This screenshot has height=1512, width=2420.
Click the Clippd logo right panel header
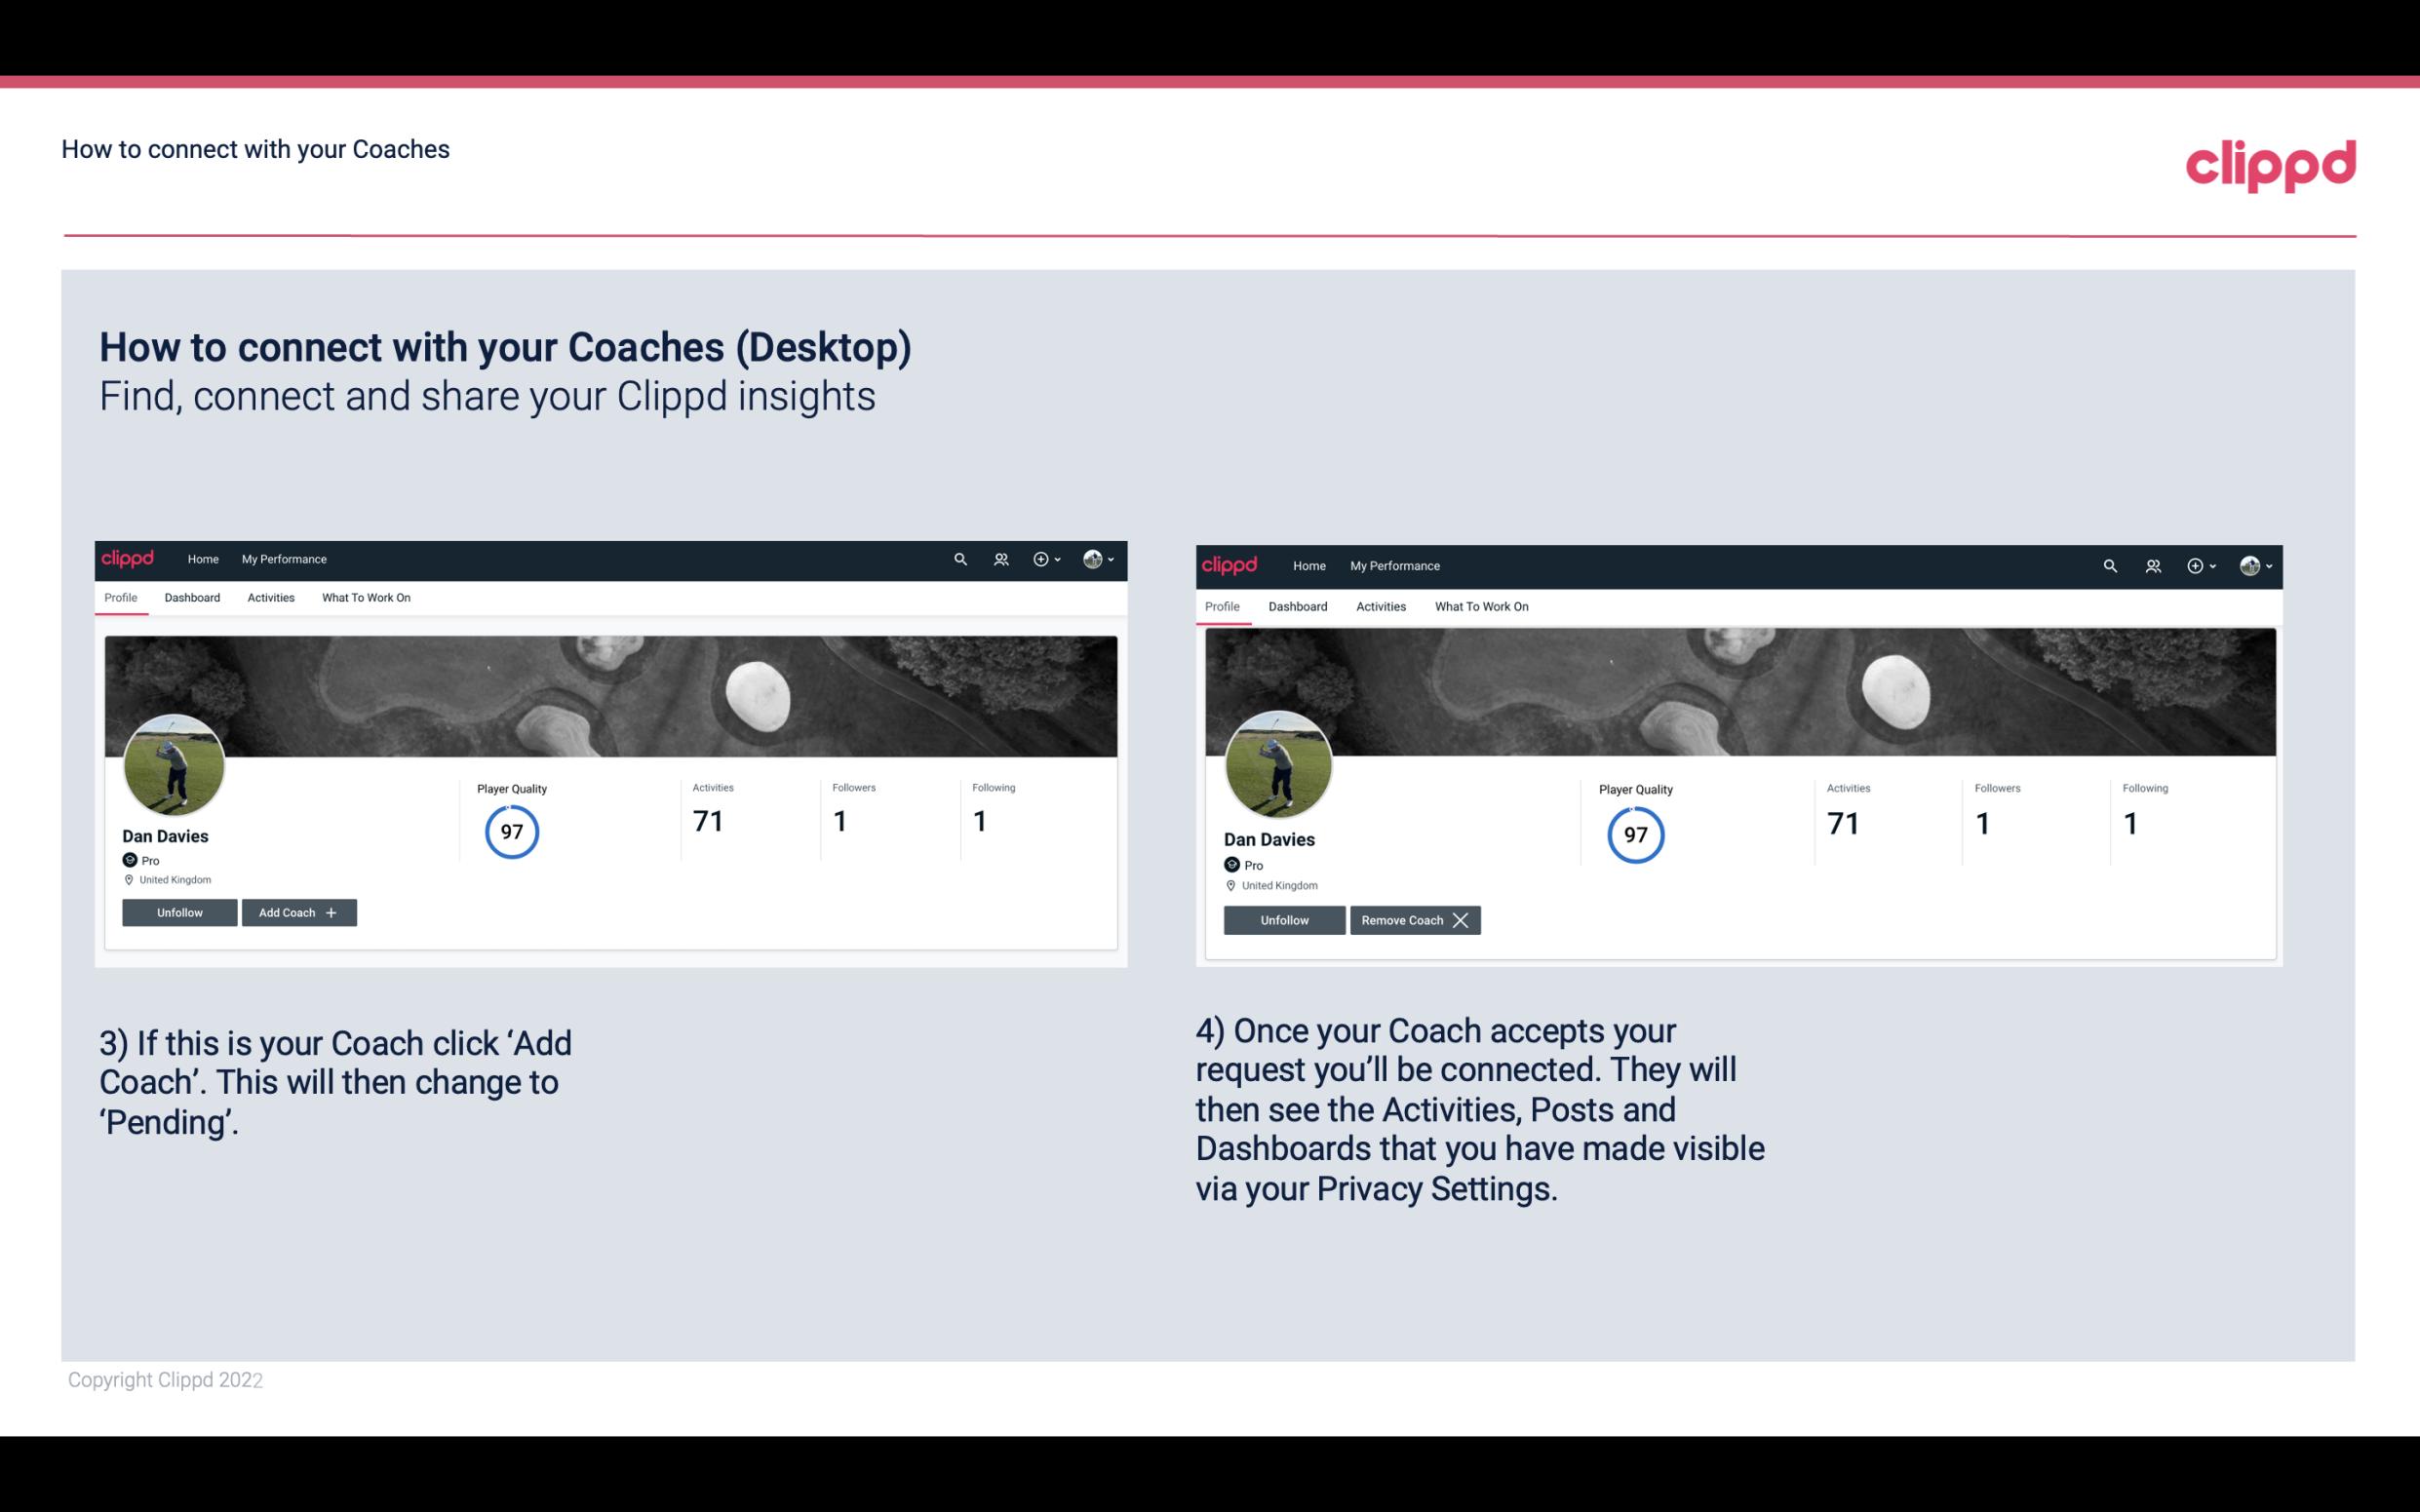(x=1230, y=564)
